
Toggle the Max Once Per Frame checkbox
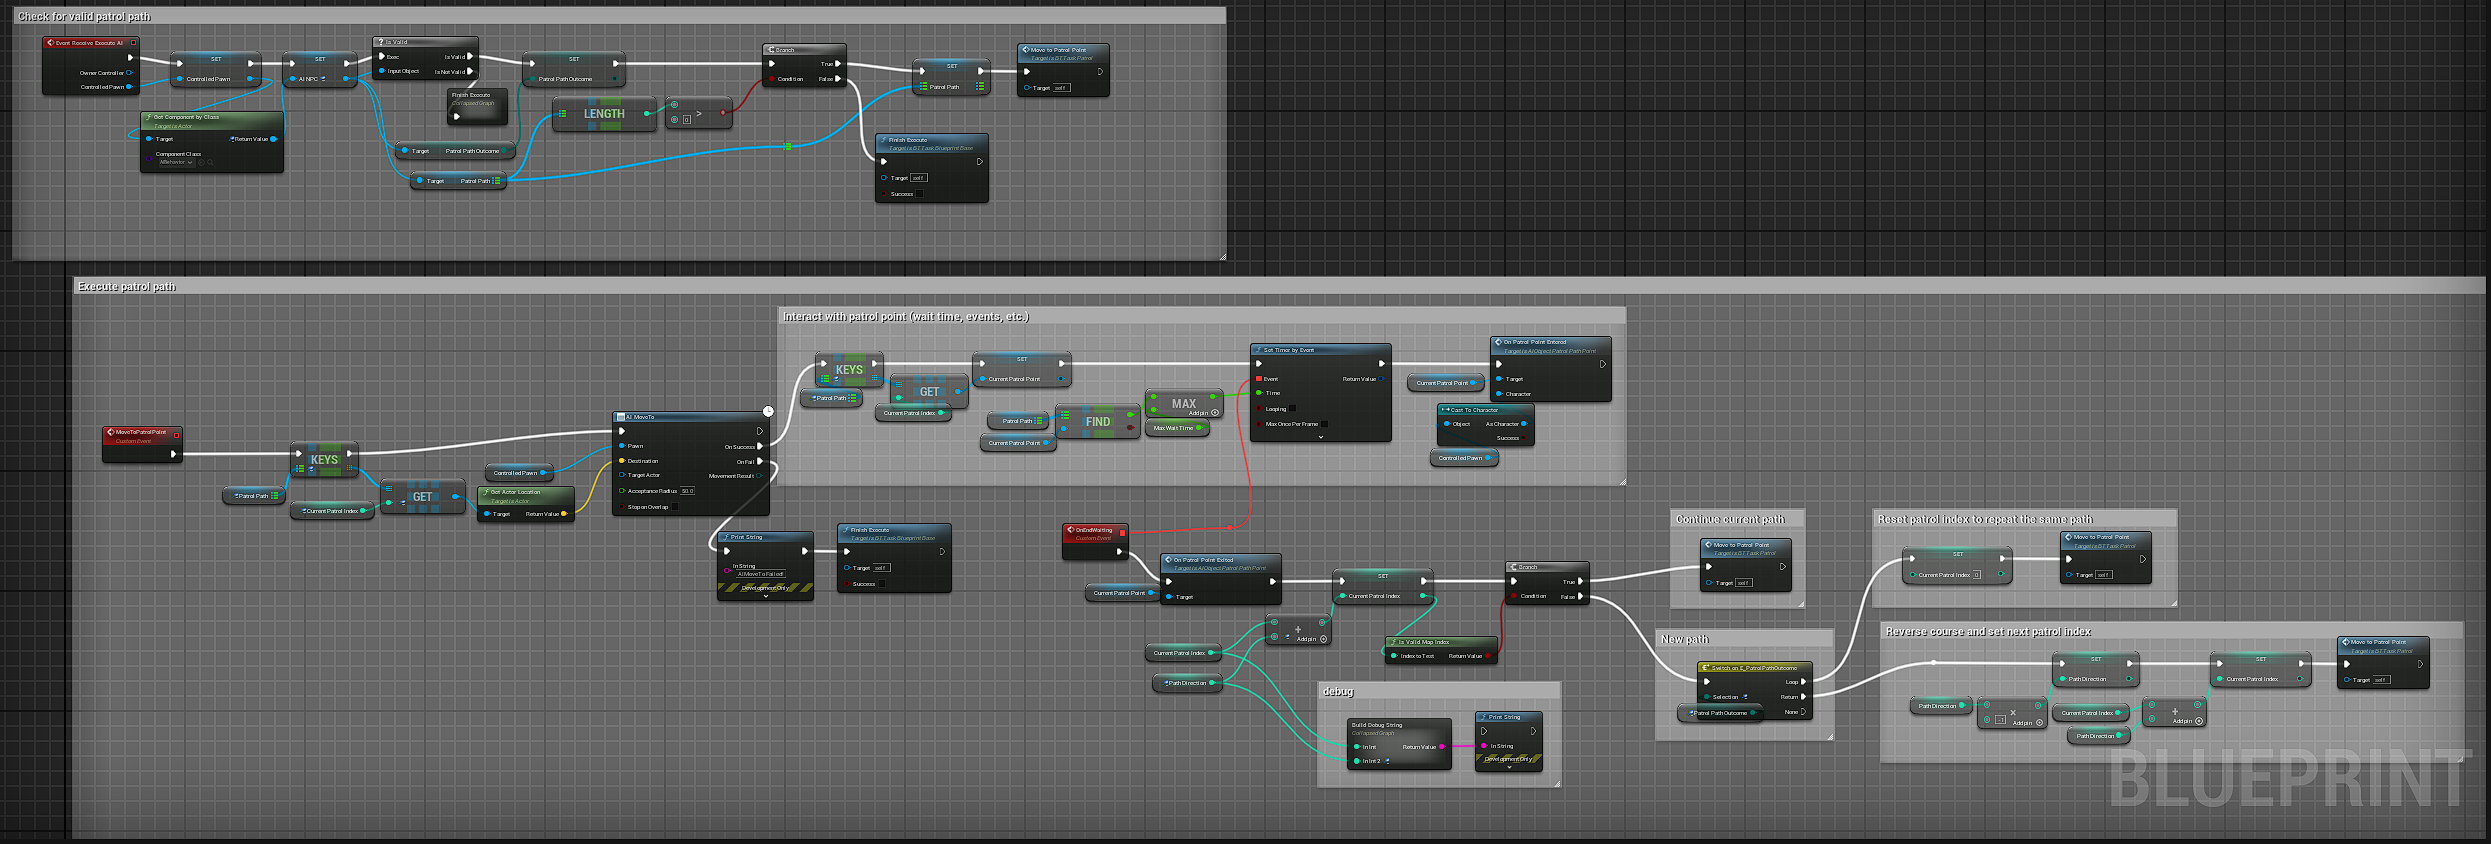(1325, 424)
